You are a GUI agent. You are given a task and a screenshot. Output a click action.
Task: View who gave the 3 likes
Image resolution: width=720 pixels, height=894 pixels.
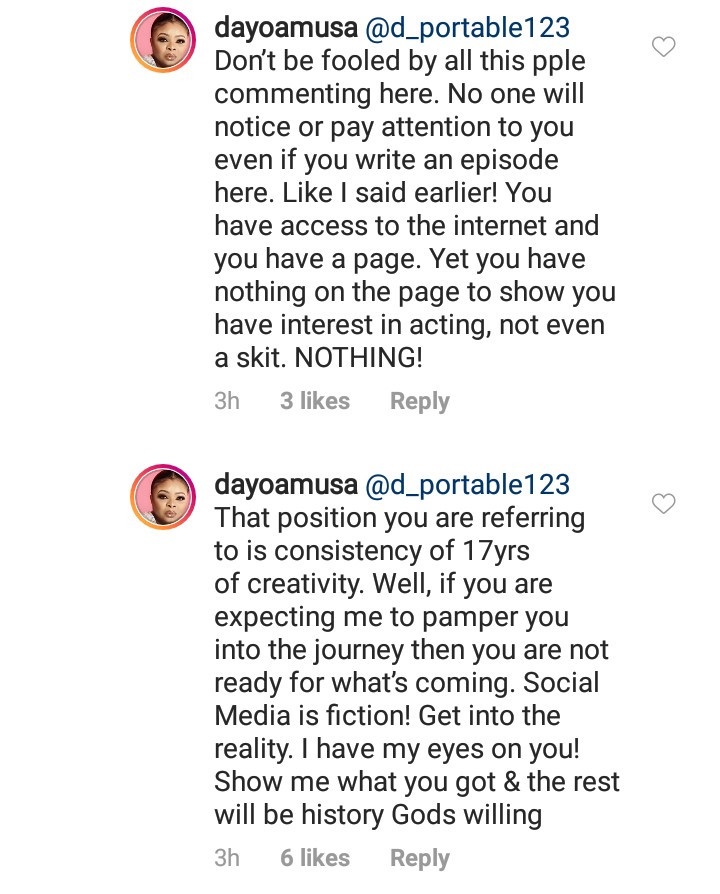coord(315,401)
